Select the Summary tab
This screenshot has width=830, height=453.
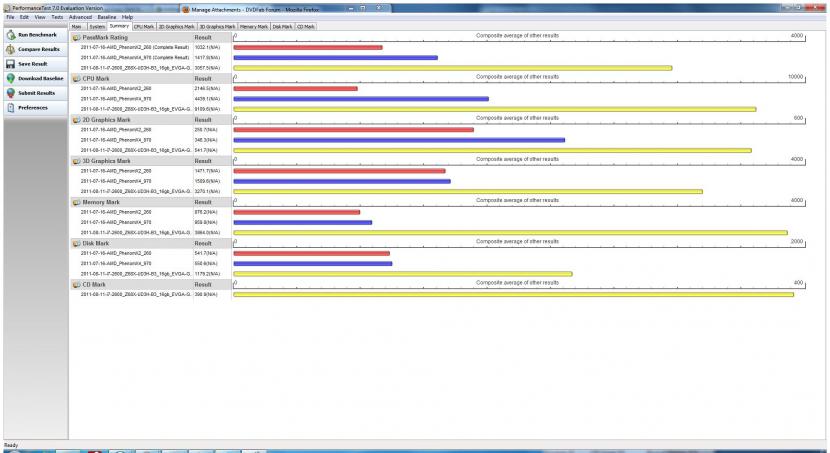119,26
